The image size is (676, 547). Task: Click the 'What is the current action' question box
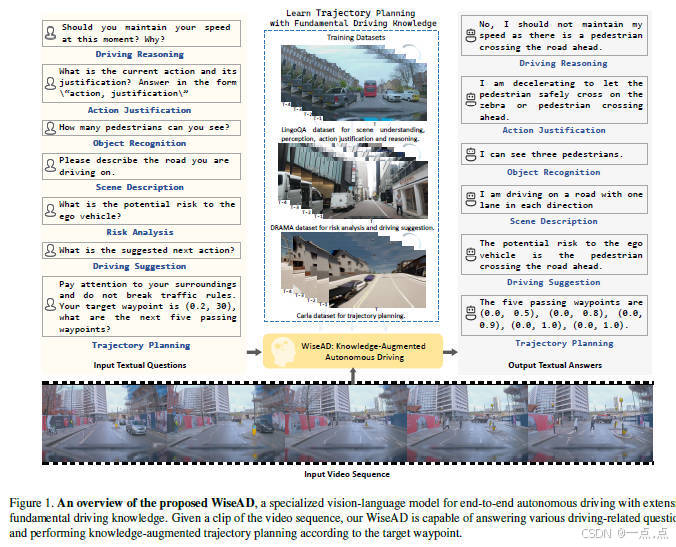141,83
